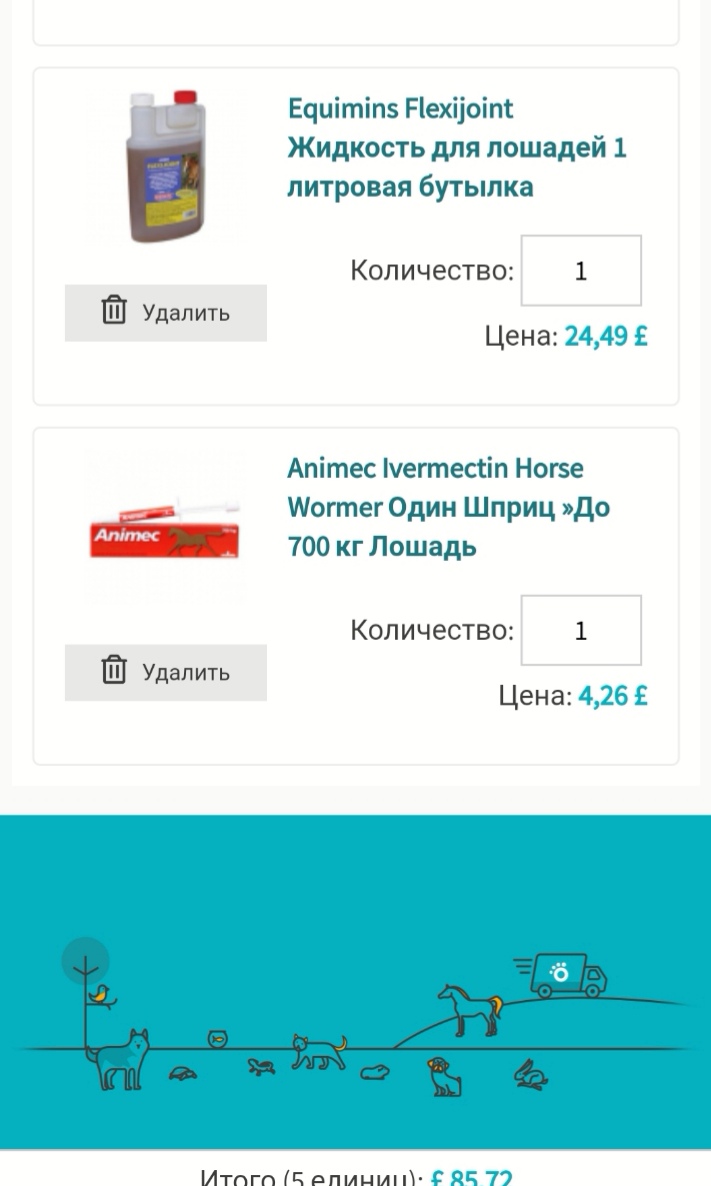This screenshot has width=711, height=1186.
Task: Click the Animec syringe box thumbnail
Action: pos(166,527)
